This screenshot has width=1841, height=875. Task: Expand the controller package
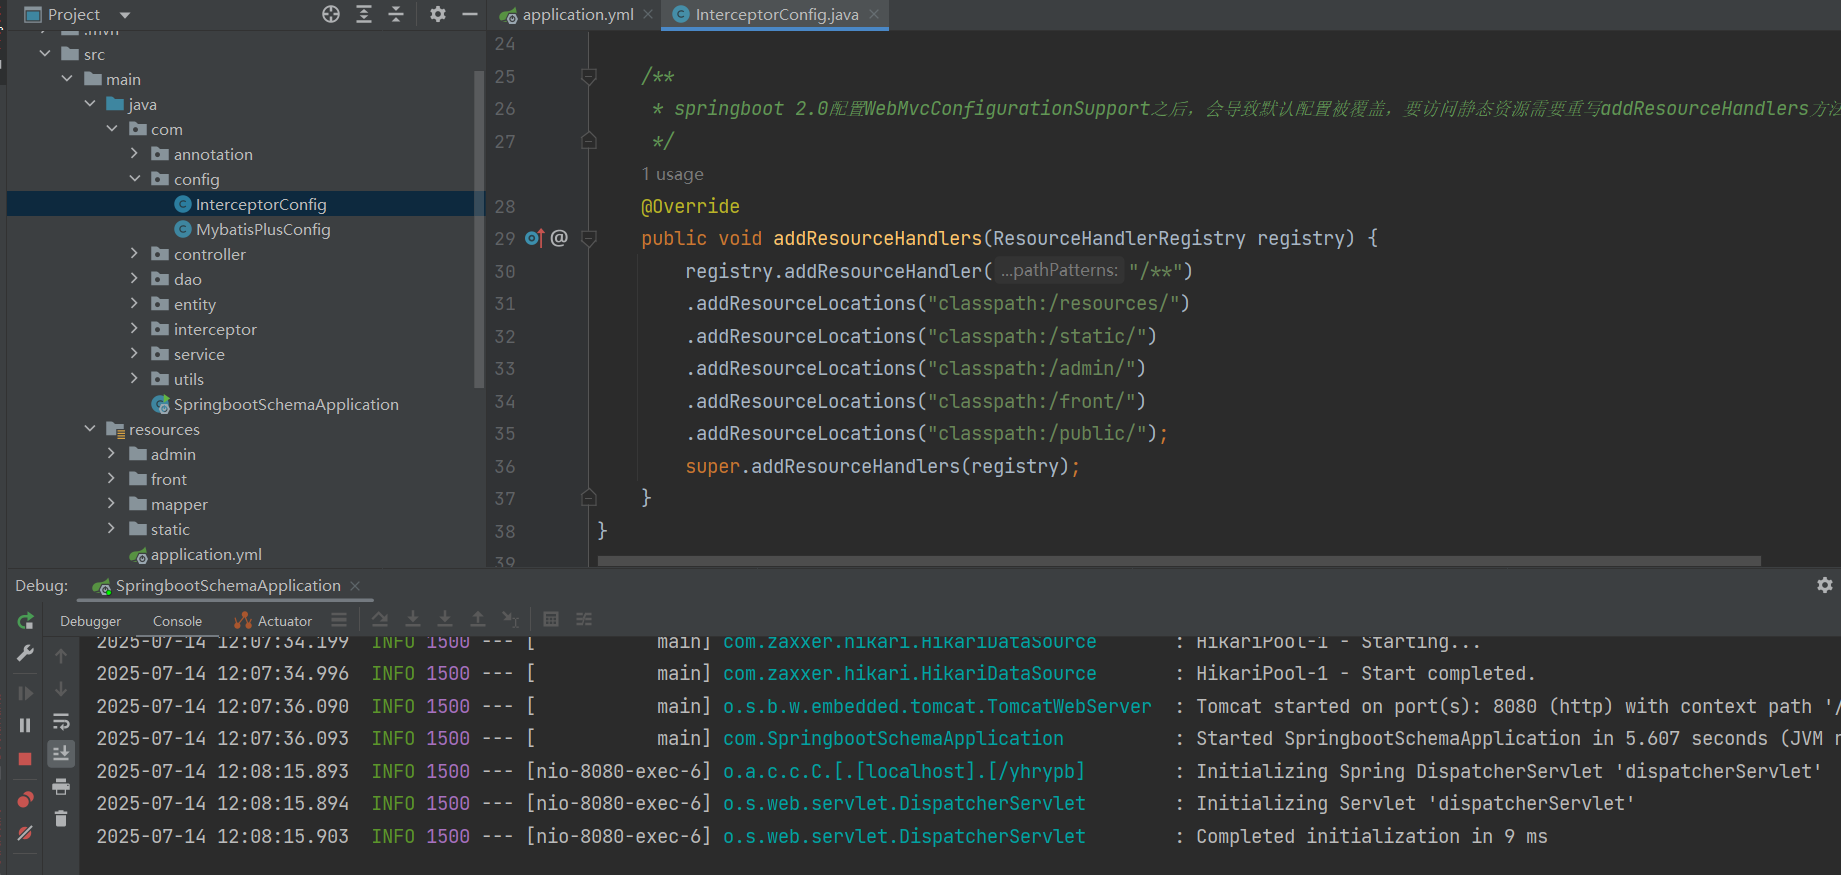(x=134, y=254)
